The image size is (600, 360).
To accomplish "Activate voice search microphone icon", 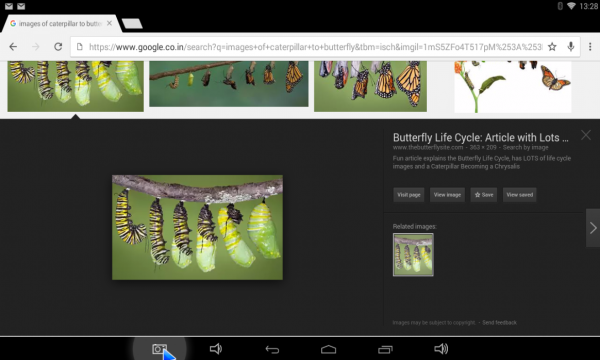I will [571, 47].
